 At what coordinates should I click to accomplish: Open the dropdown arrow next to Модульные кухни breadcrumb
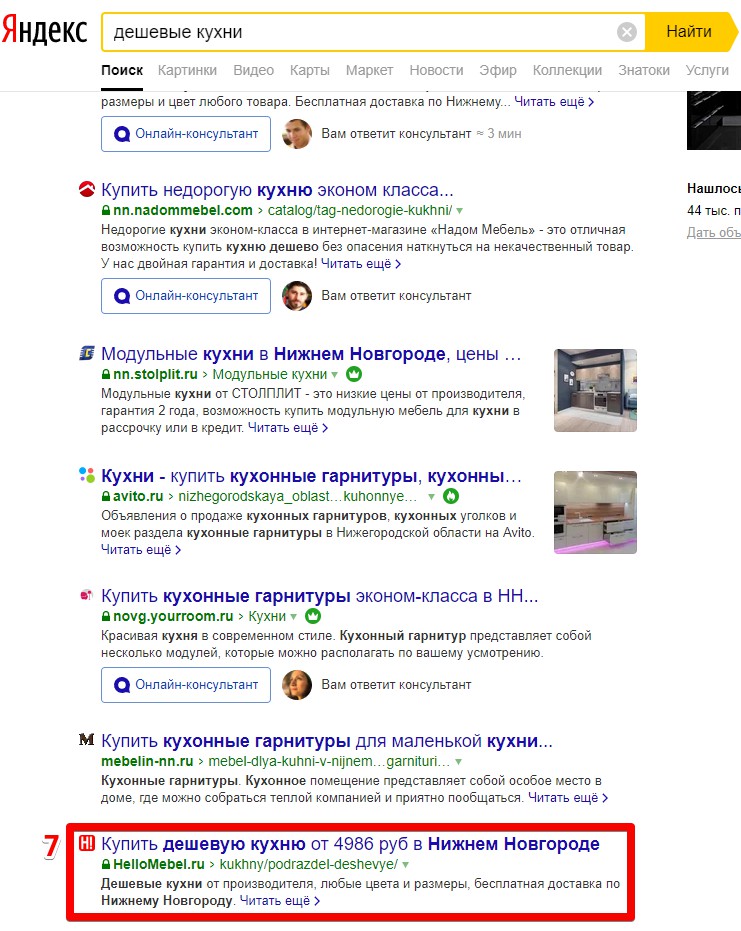click(334, 375)
